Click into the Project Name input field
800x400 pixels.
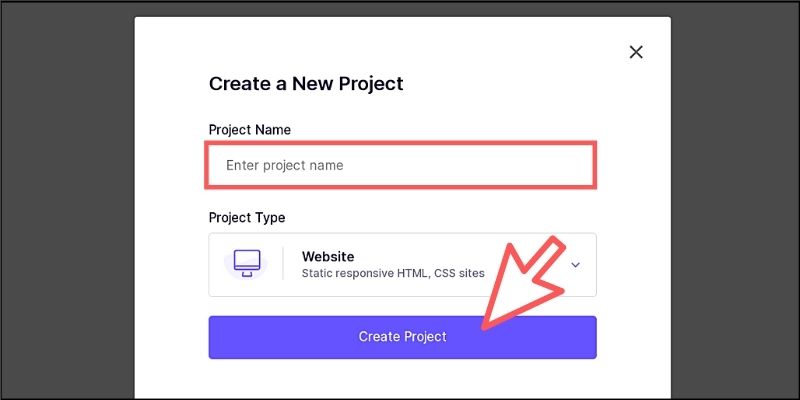click(401, 165)
